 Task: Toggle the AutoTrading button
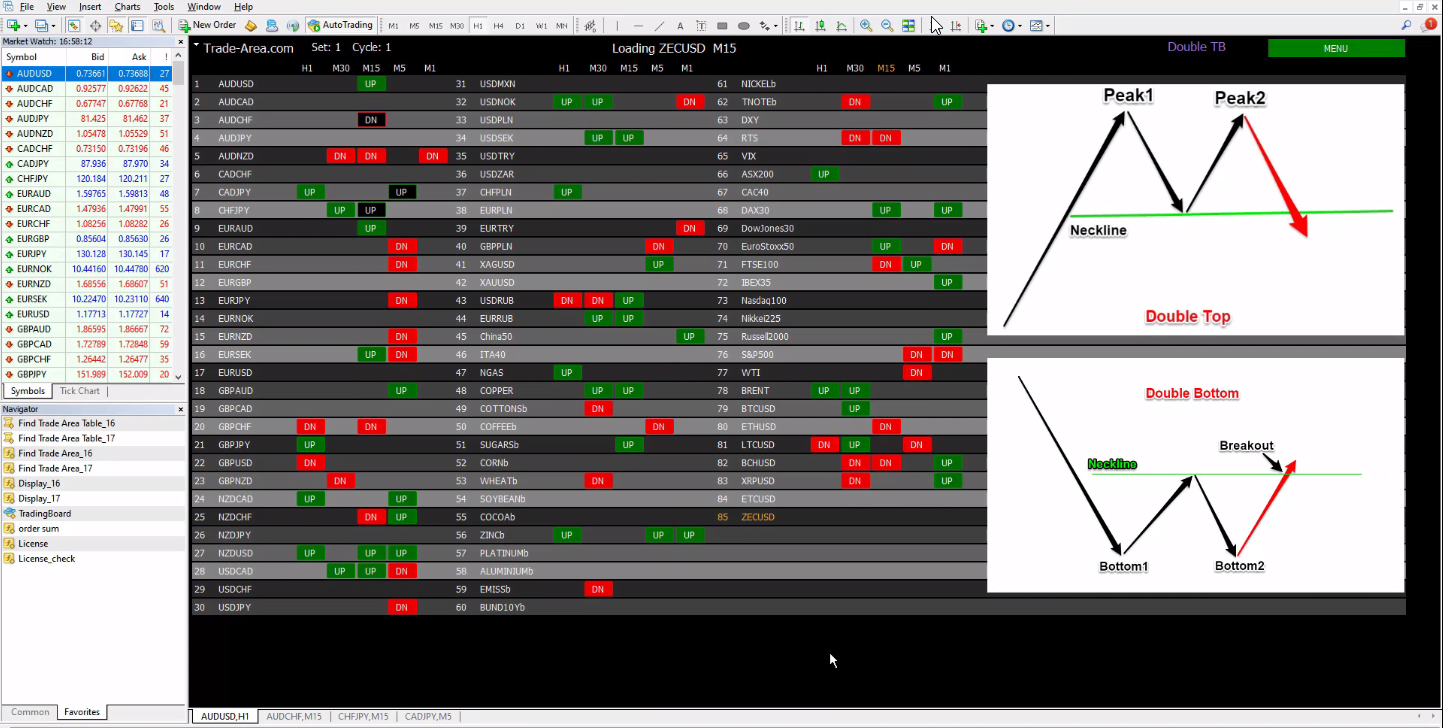[x=341, y=25]
